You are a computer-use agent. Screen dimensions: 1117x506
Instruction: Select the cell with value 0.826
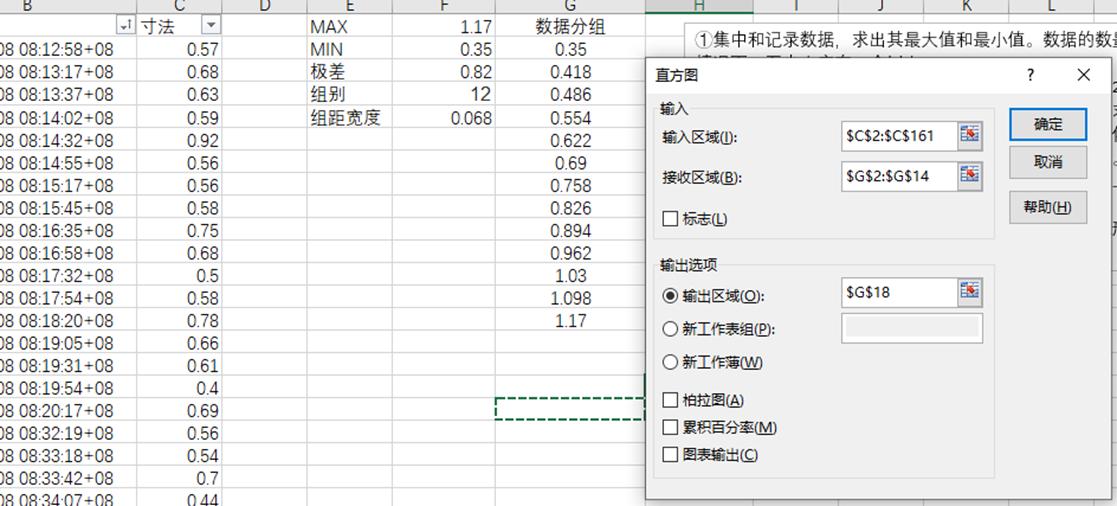[570, 208]
